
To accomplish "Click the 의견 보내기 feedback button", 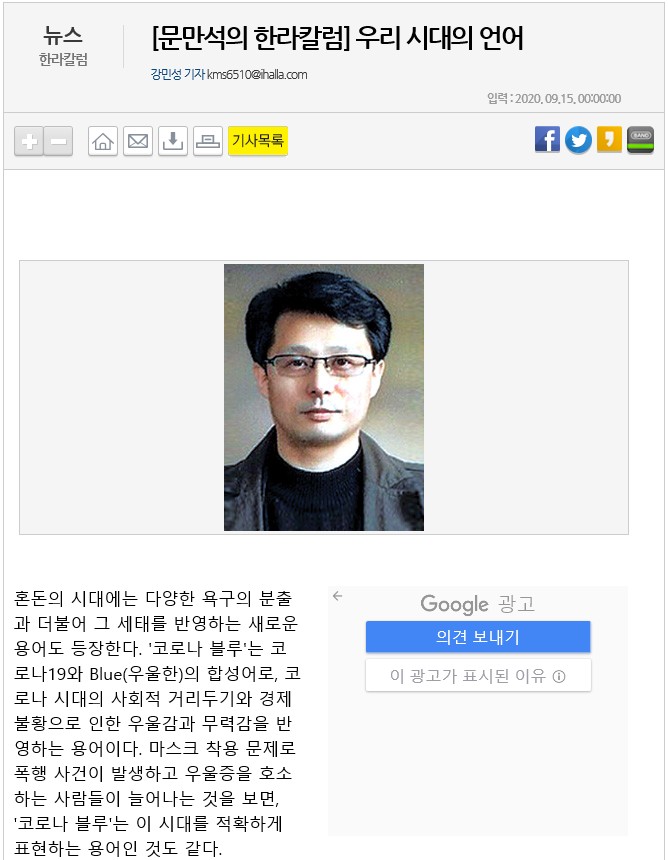I will pos(478,637).
